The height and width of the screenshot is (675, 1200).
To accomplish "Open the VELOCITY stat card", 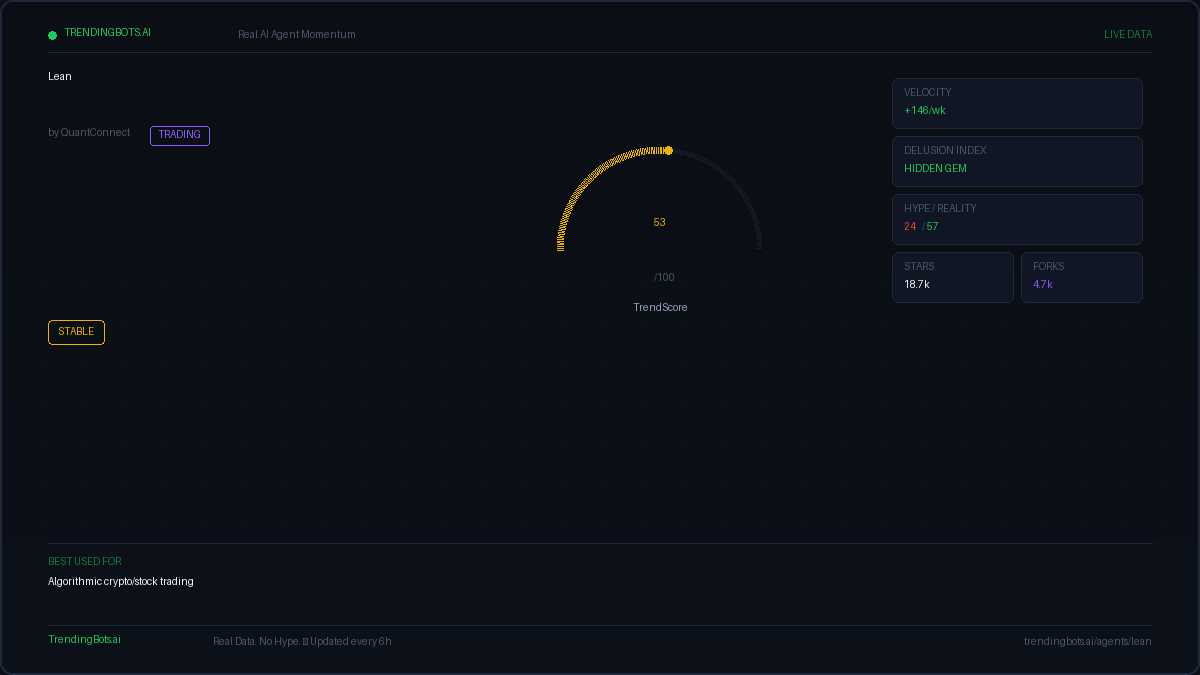I will click(1017, 104).
